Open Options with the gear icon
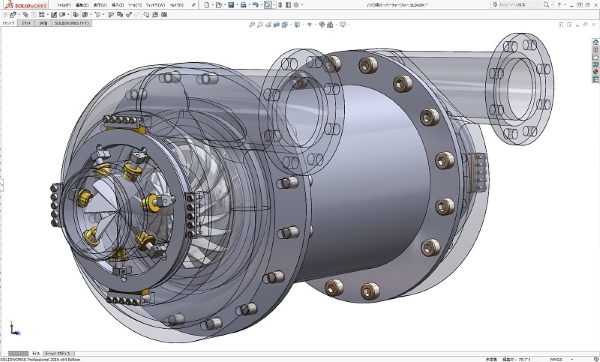Image resolution: width=600 pixels, height=362 pixels. pos(296,5)
